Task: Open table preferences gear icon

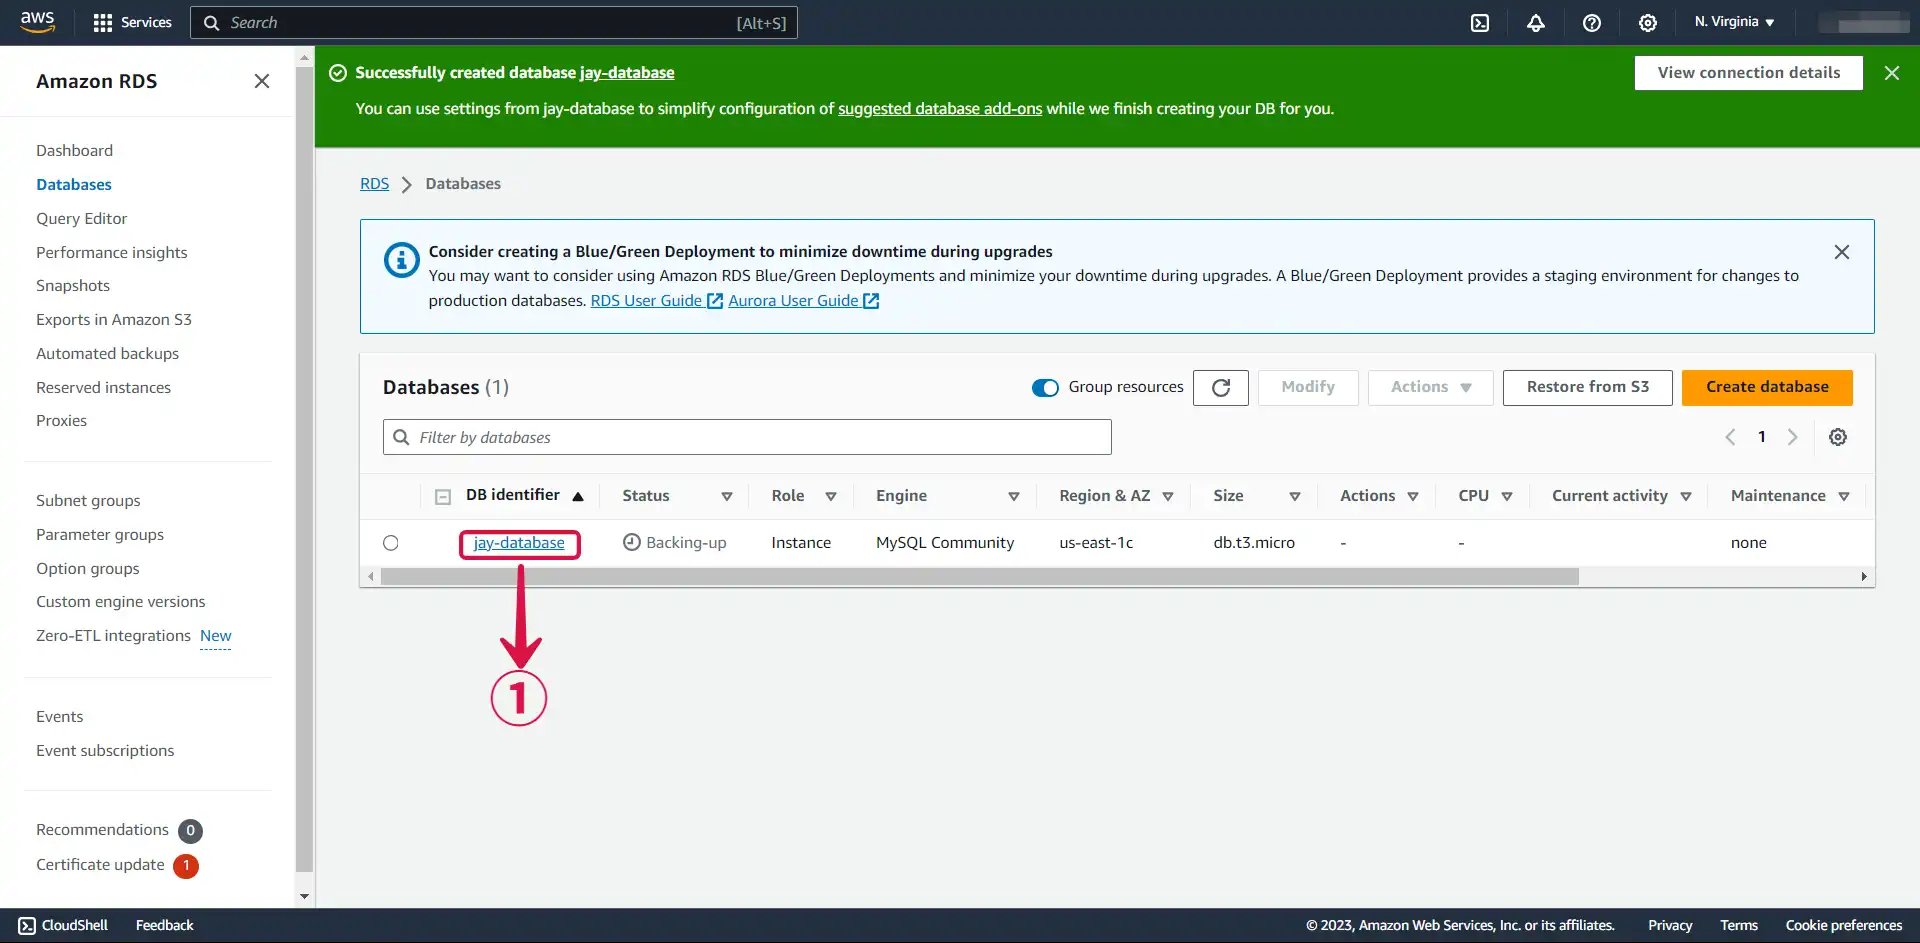Action: point(1838,437)
